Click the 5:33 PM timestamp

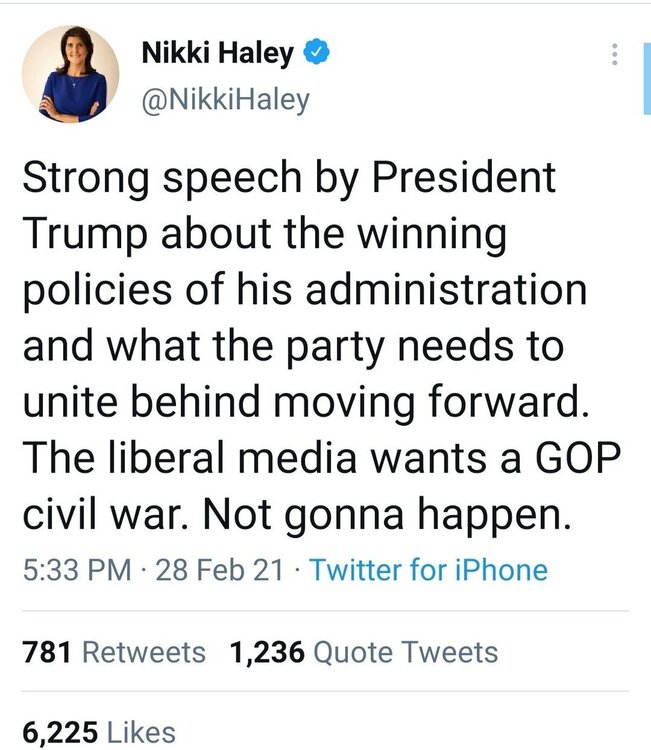[x=76, y=570]
